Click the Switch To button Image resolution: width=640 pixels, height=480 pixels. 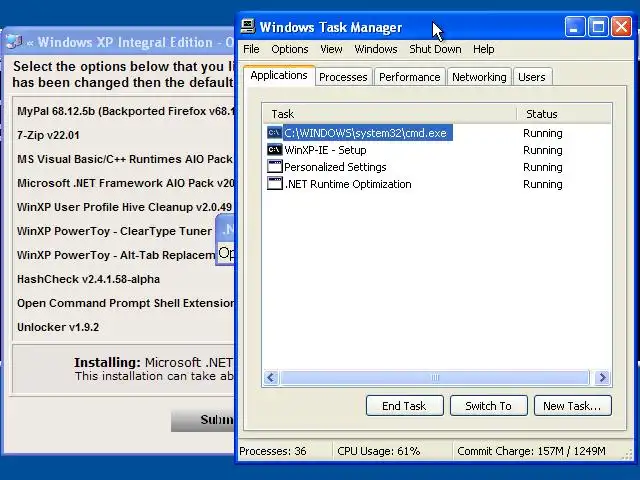[489, 406]
